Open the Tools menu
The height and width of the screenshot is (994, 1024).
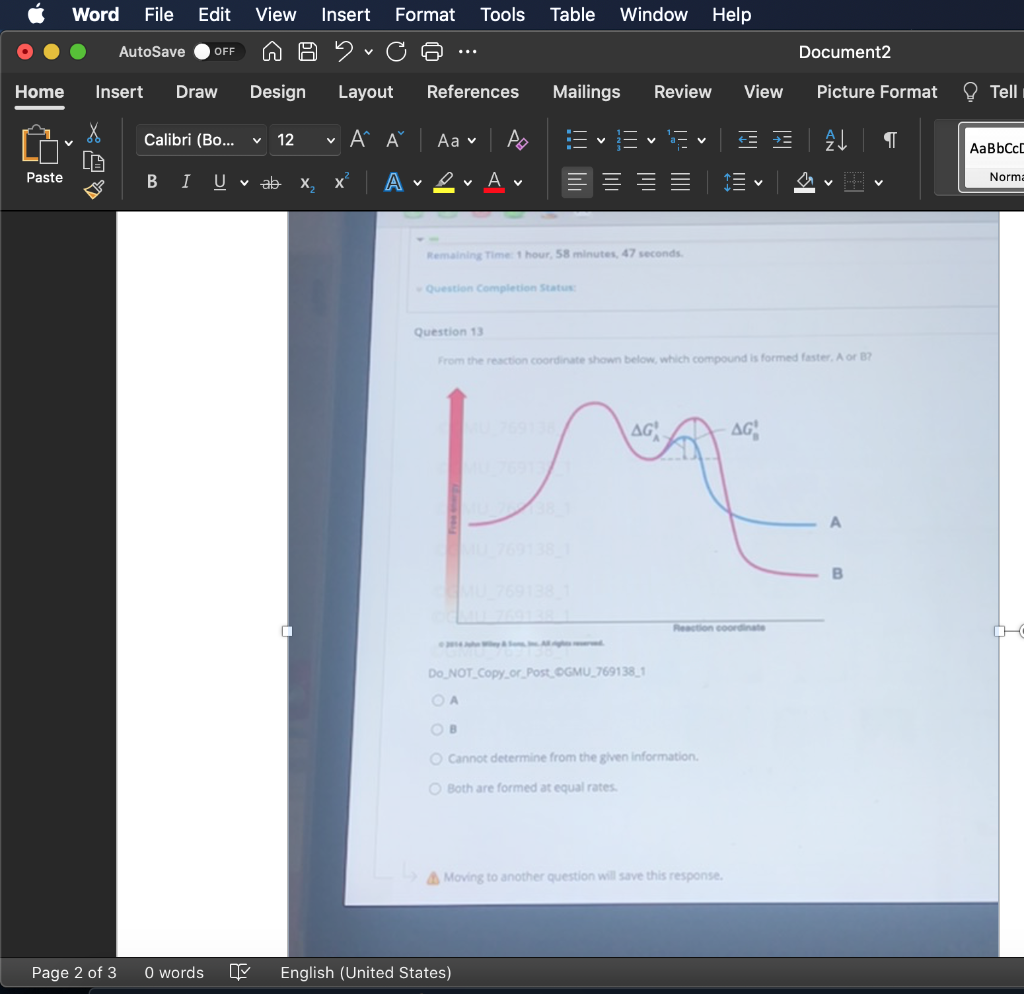502,15
